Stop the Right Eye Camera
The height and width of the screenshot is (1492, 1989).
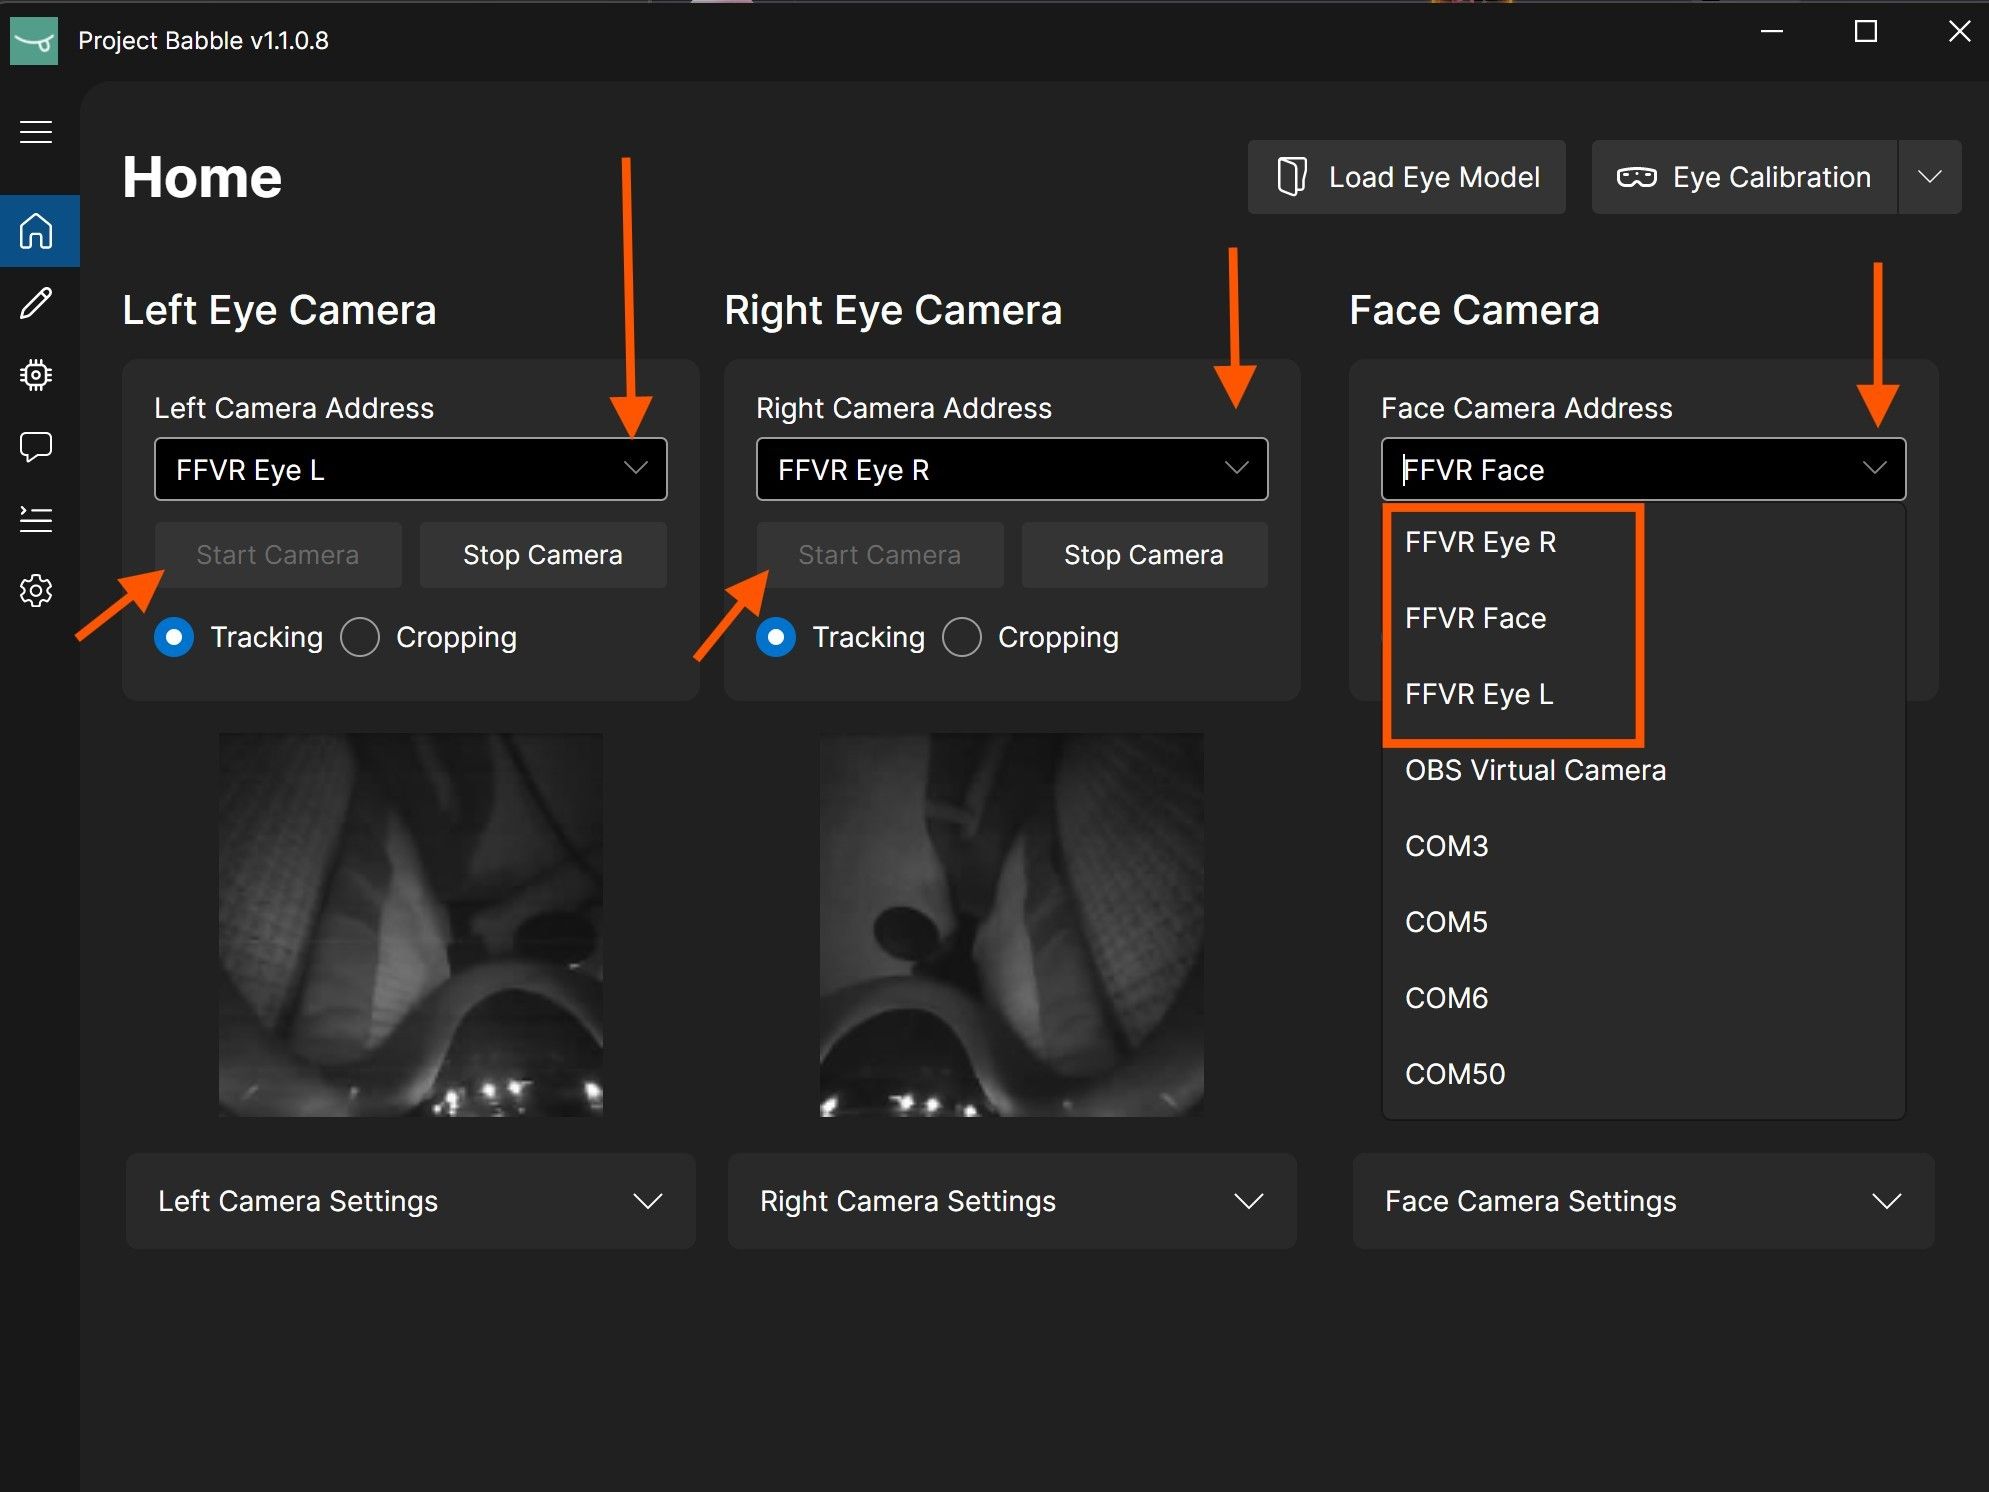pyautogui.click(x=1144, y=554)
